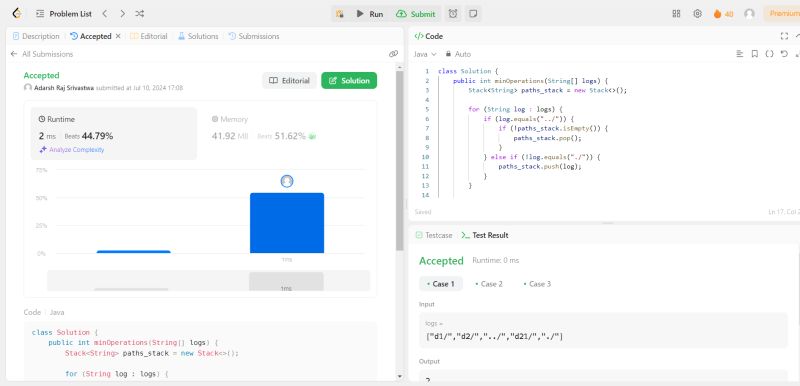
Task: Open the Problem List panel
Action: (64, 14)
